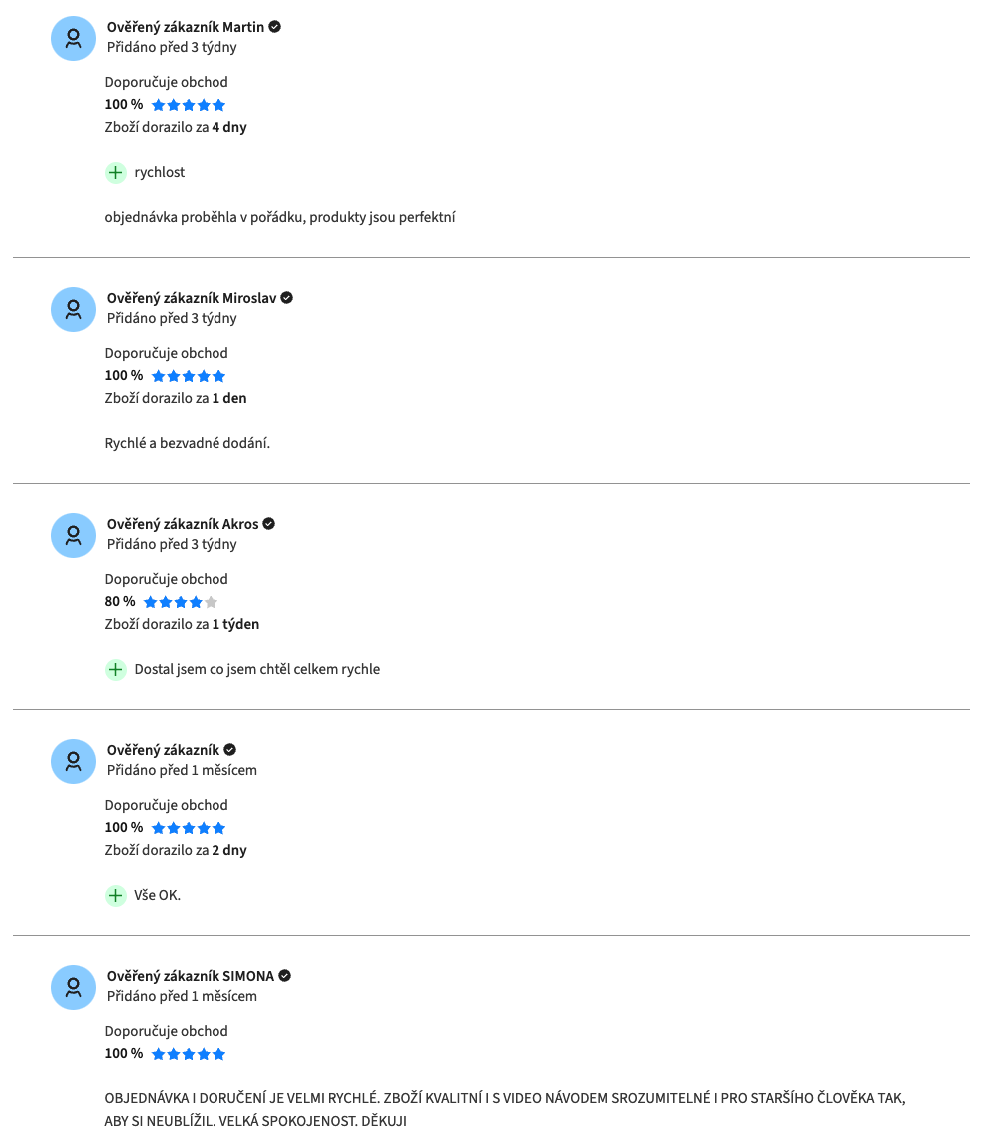Click Martin's five-star rating
Screen dimensions: 989x1147
(x=188, y=105)
